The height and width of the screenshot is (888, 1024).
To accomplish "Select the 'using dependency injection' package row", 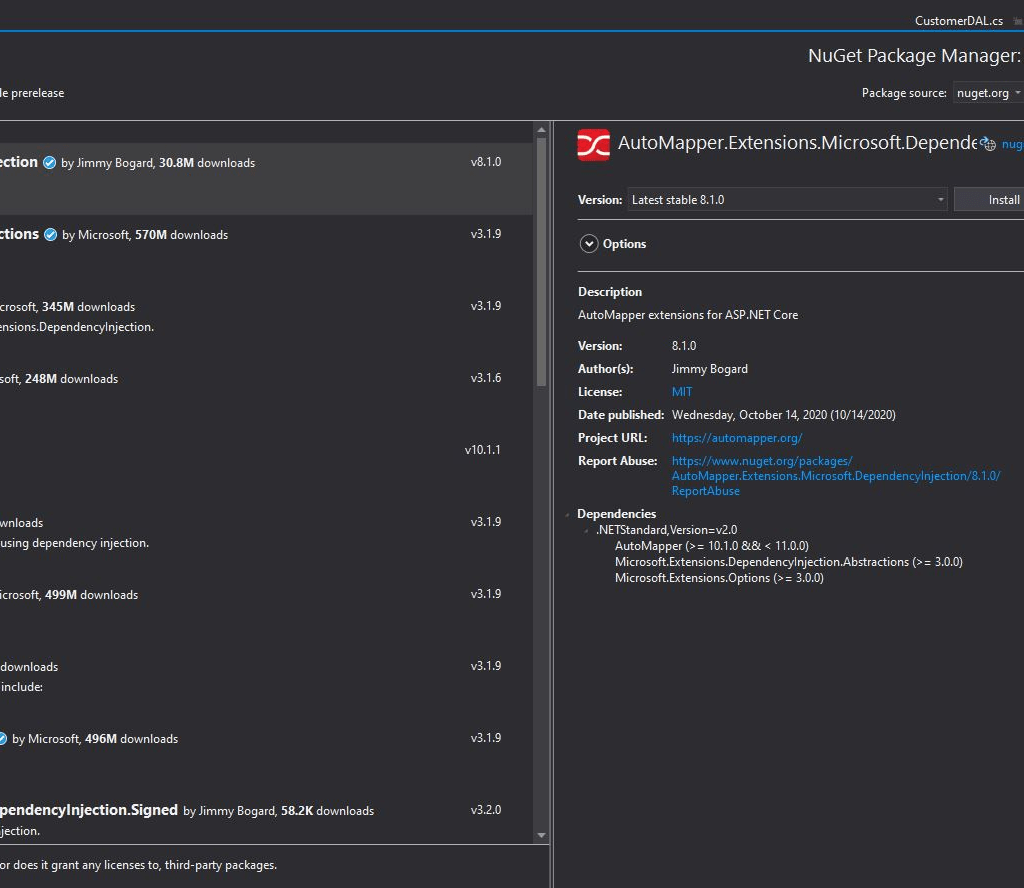I will 266,538.
